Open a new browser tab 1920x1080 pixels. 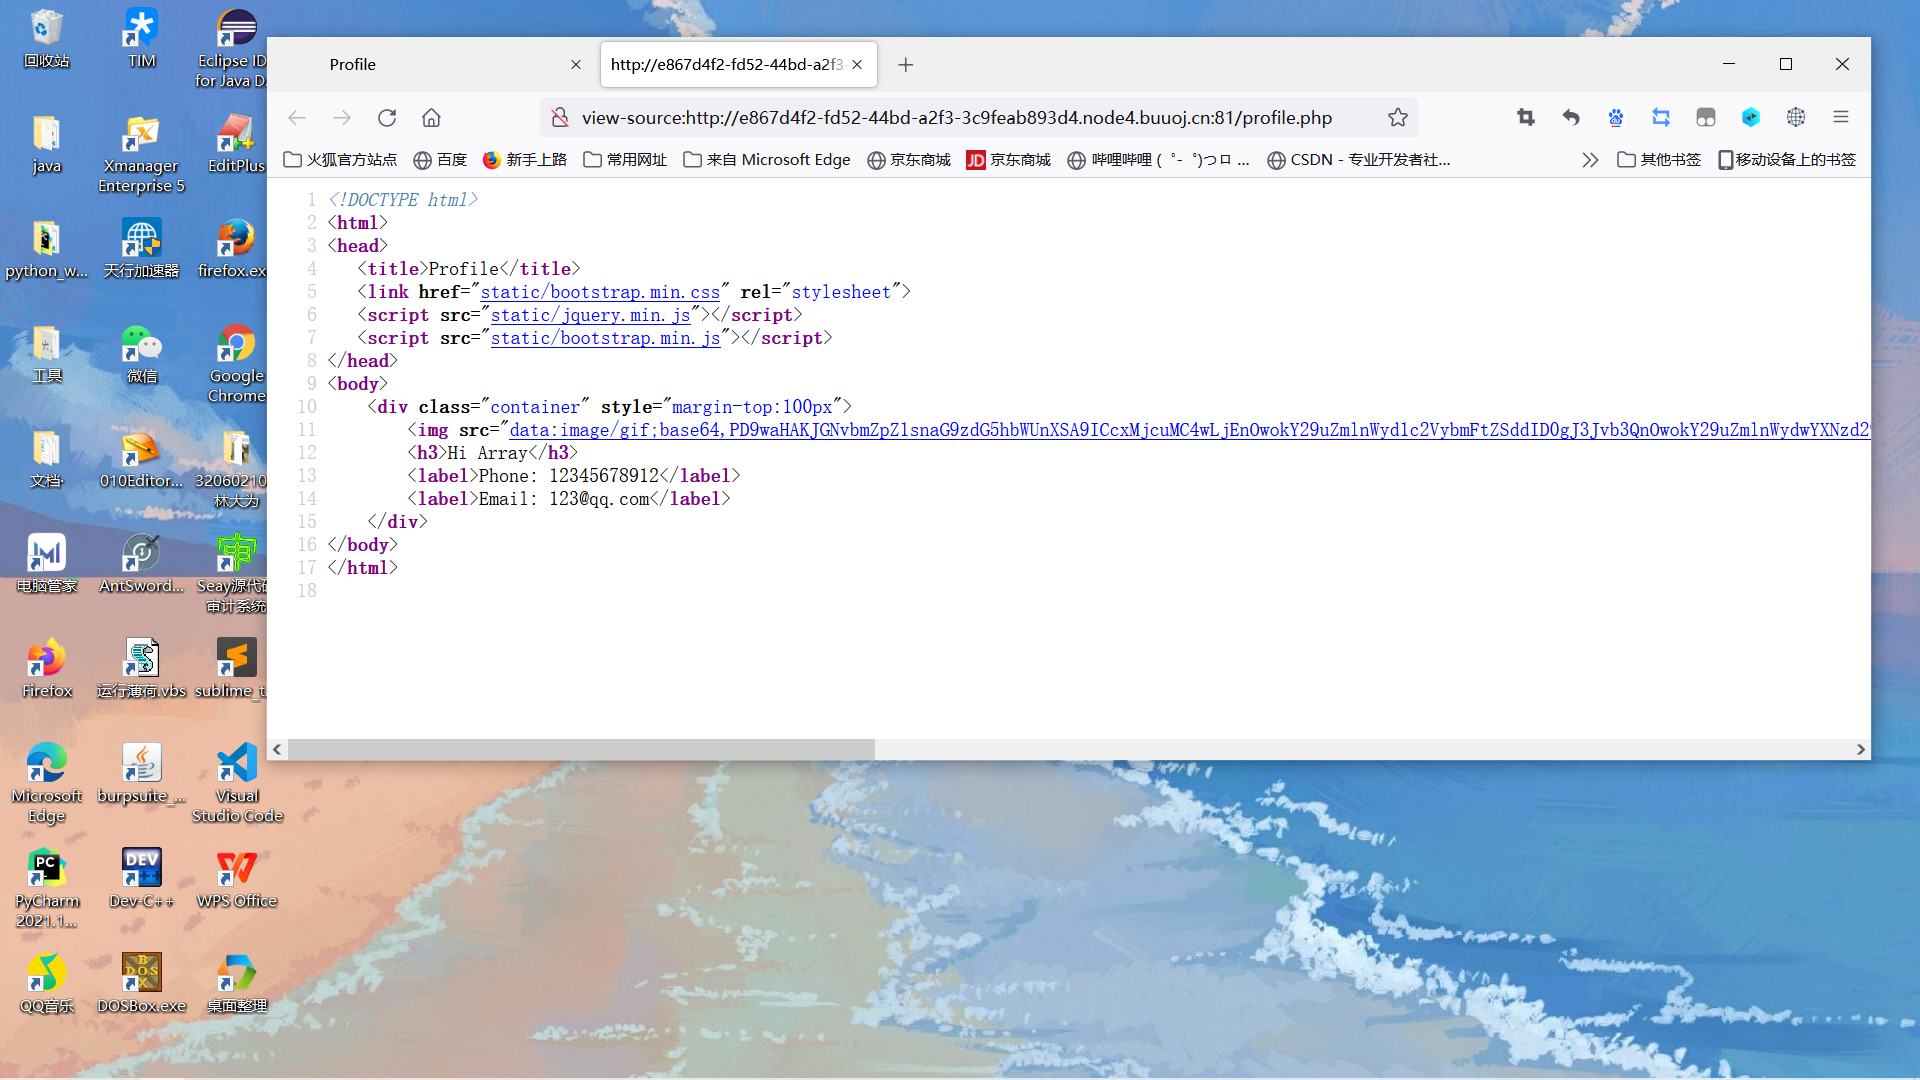tap(906, 65)
